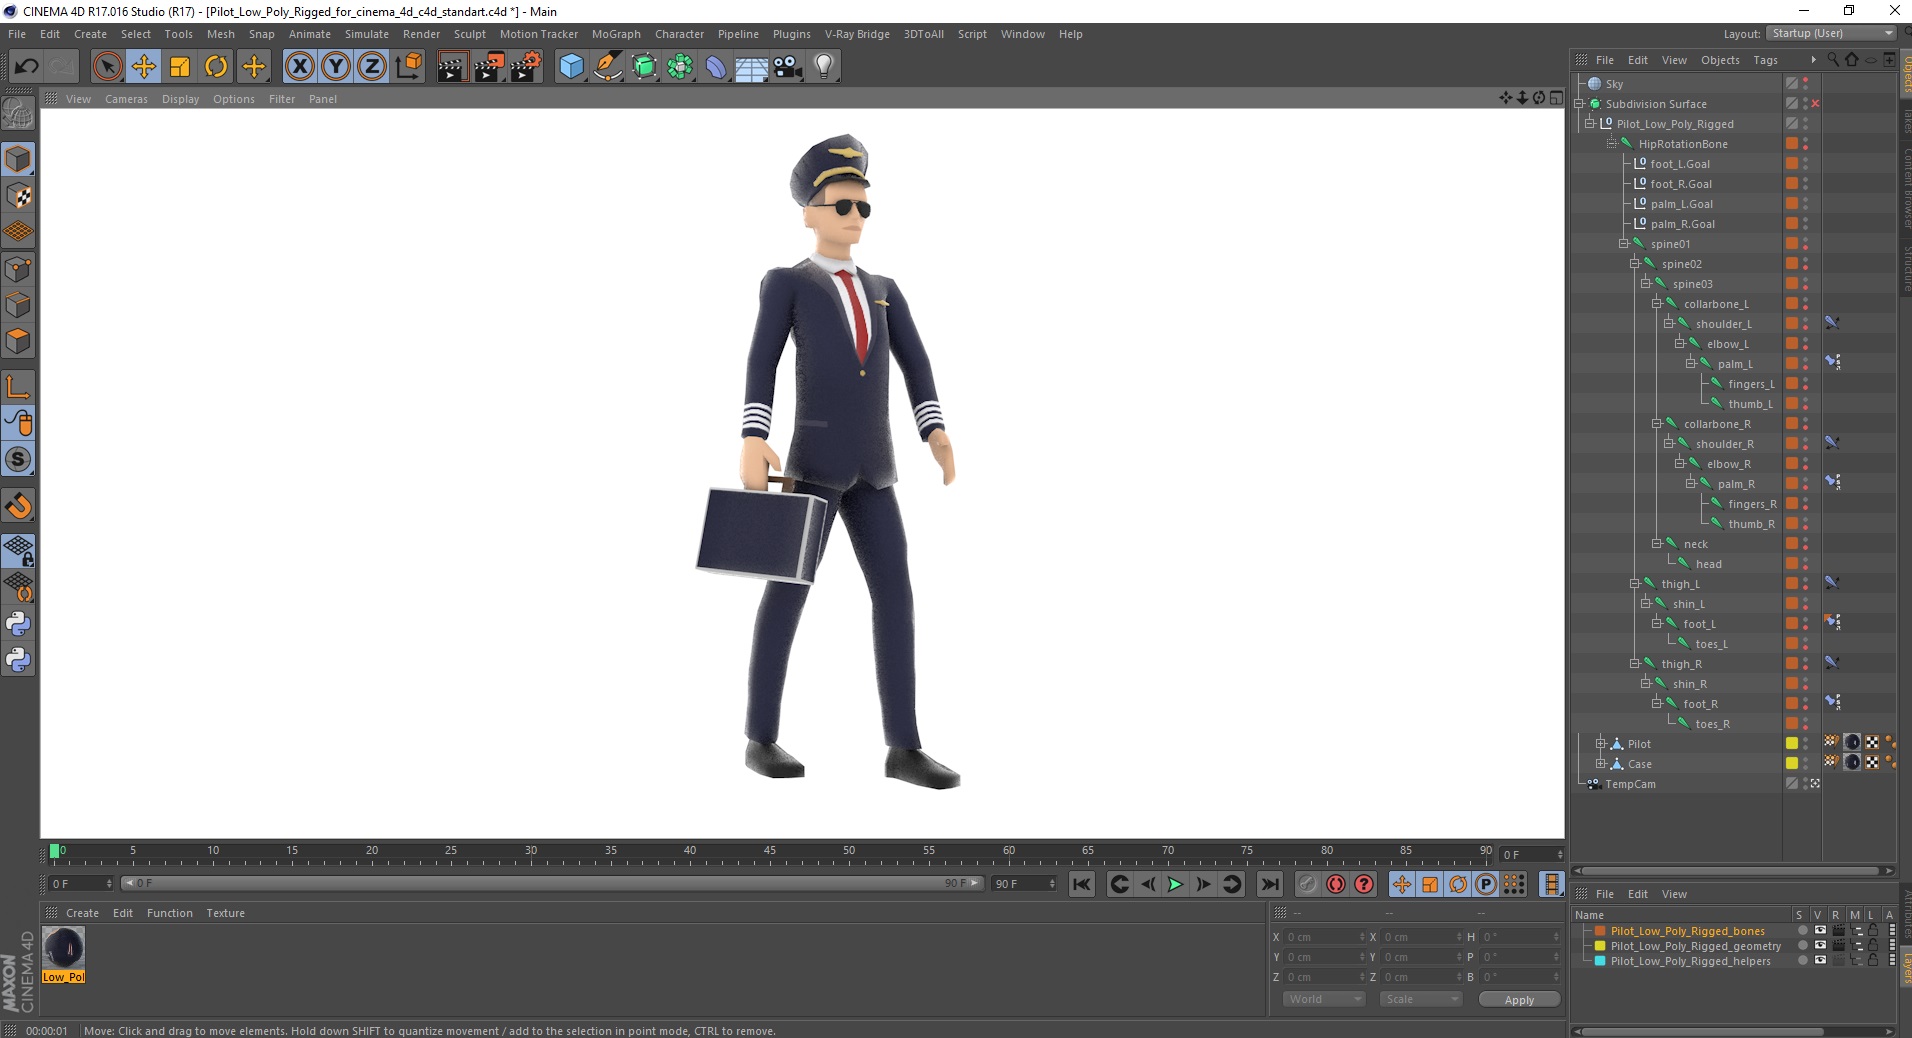1912x1038 pixels.
Task: Enable Points mode in left palette
Action: 18,269
